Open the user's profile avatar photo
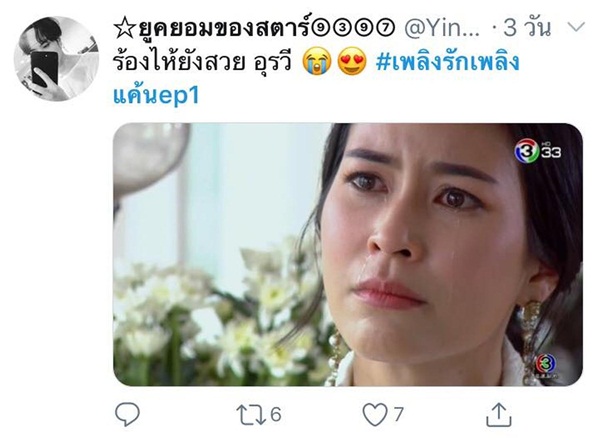Screen dimensions: 600x440 tap(56, 59)
